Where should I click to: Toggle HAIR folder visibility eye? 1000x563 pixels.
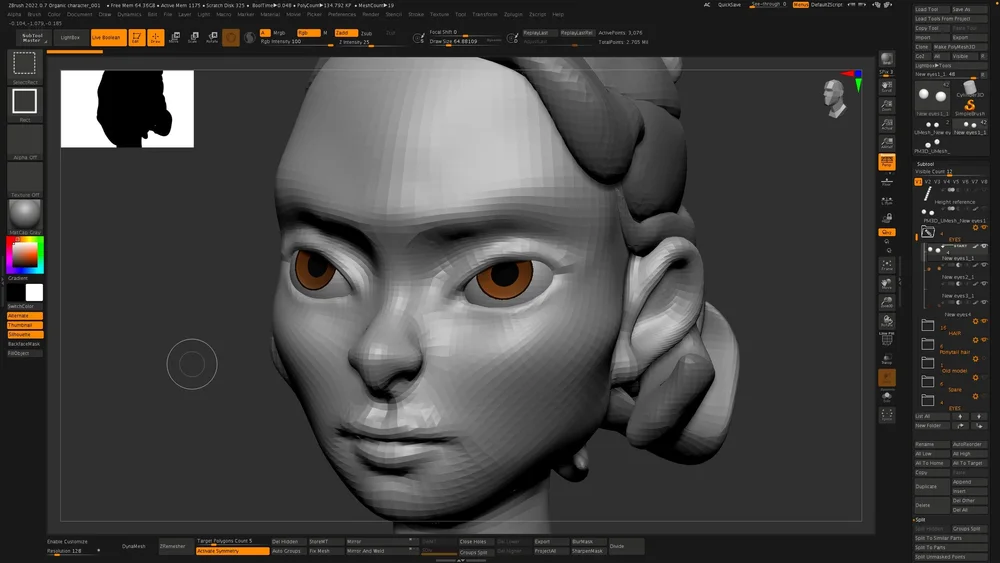pos(984,321)
